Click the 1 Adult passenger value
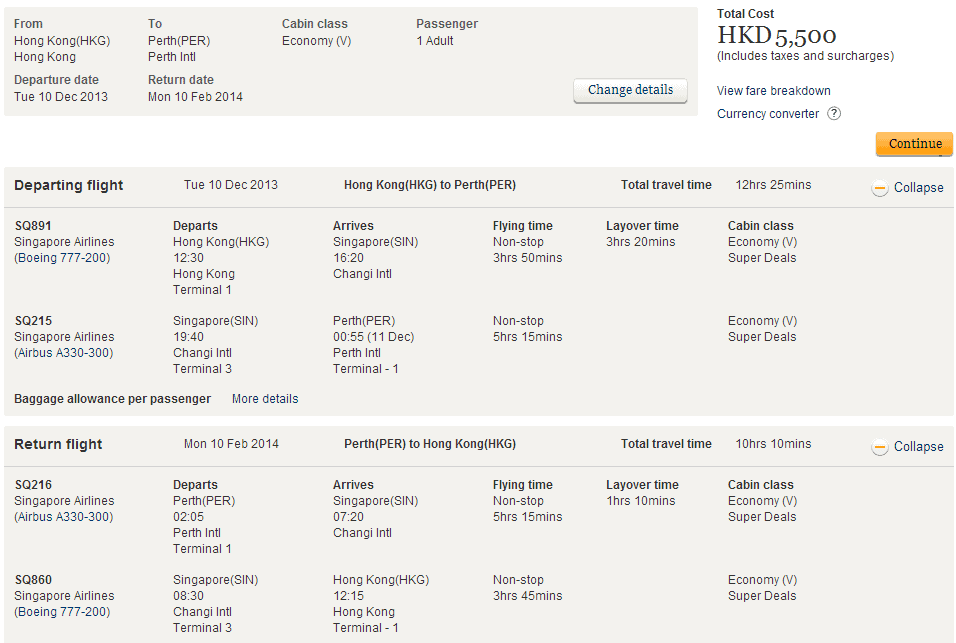This screenshot has width=956, height=643. (435, 41)
